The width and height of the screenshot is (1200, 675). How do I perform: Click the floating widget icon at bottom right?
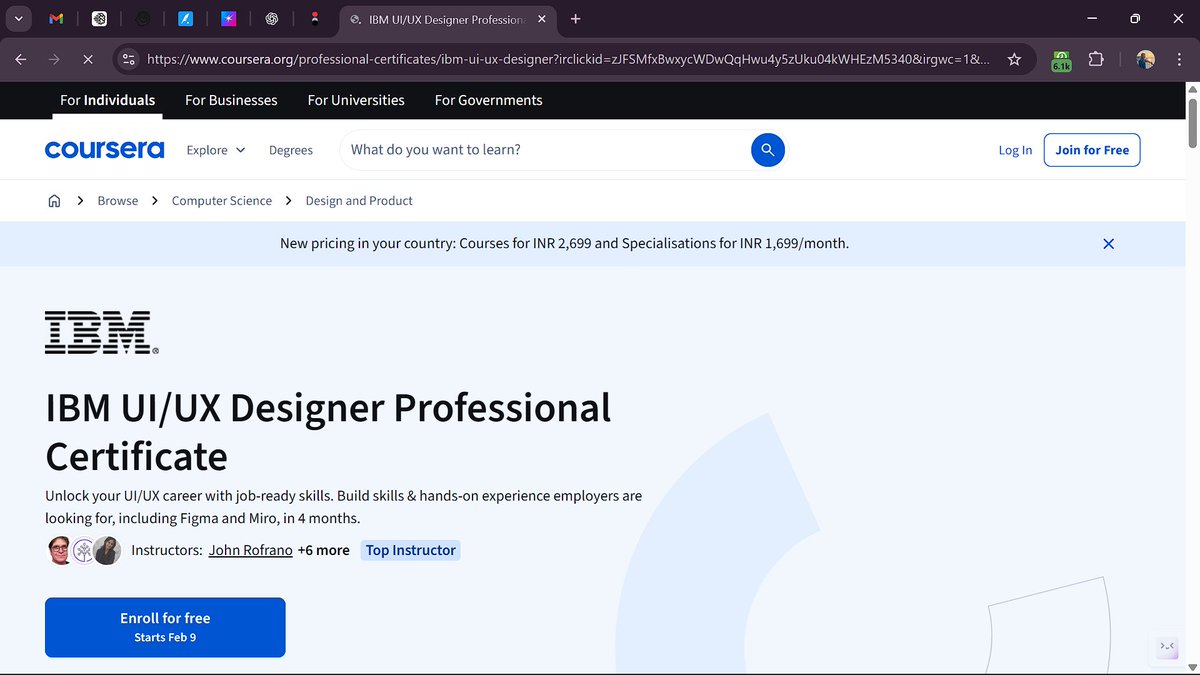(1167, 647)
